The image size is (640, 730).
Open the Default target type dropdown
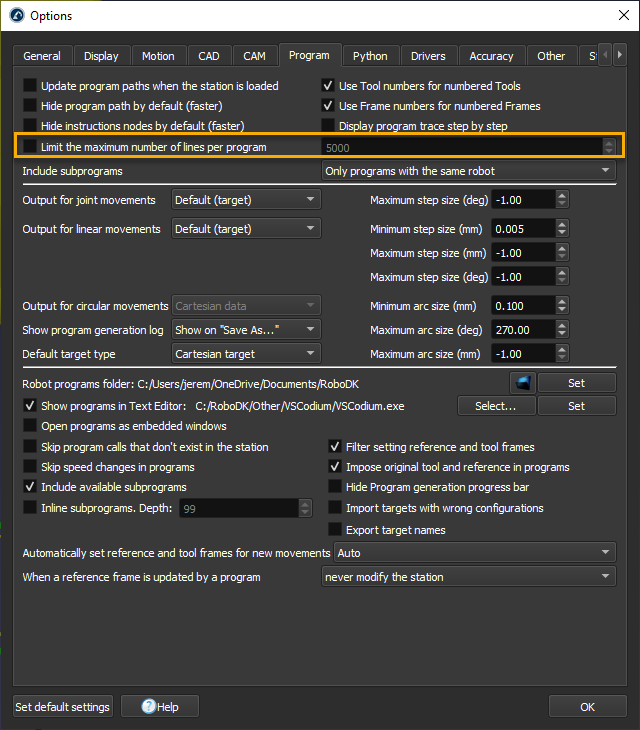pos(246,354)
